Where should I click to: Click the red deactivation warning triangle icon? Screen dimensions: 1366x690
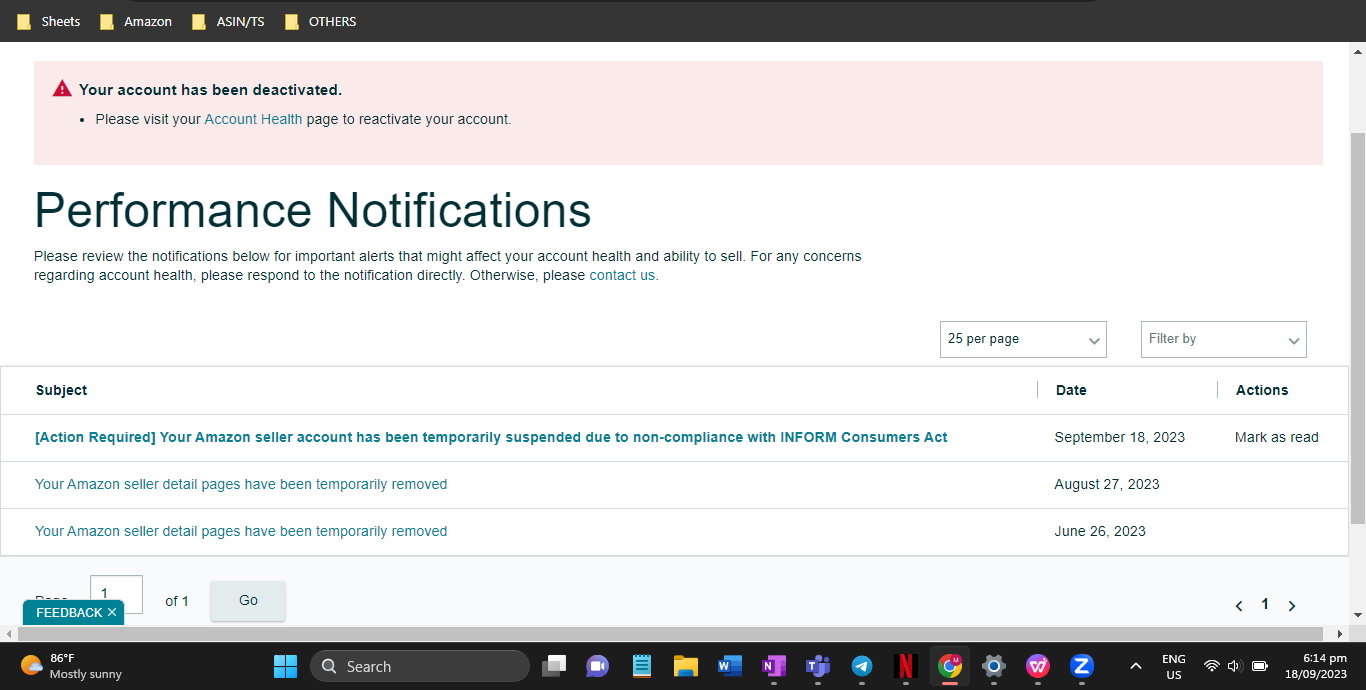tap(62, 88)
